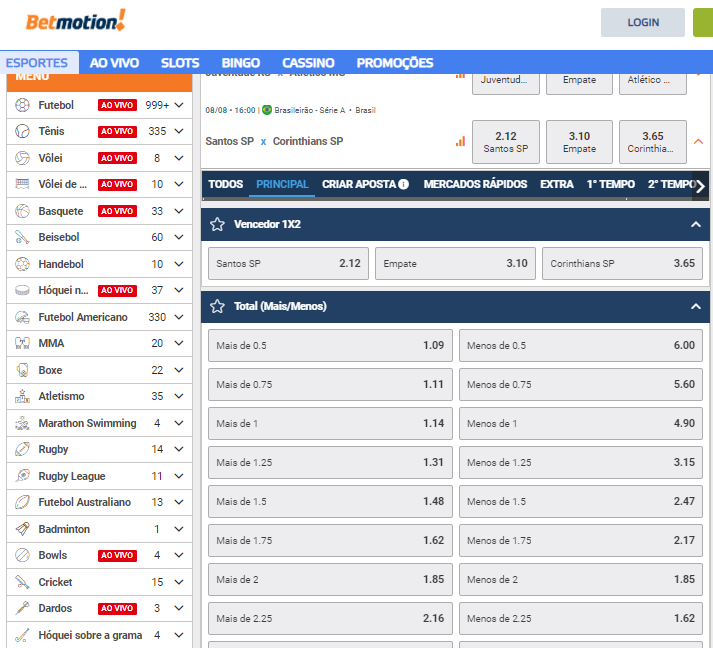This screenshot has width=713, height=648.
Task: Click the Santos SP x Corinthians SP match title
Action: (x=274, y=141)
